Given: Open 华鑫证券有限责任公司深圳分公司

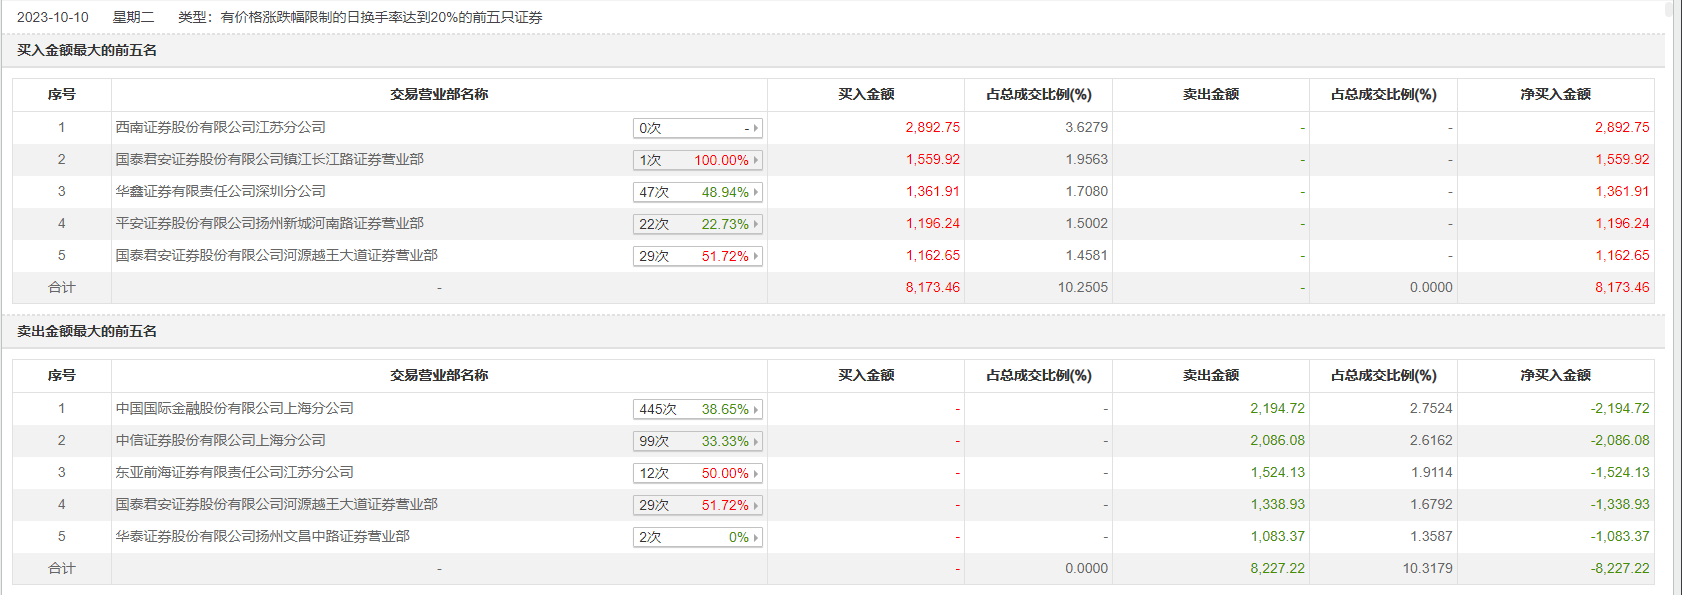Looking at the screenshot, I should 220,191.
